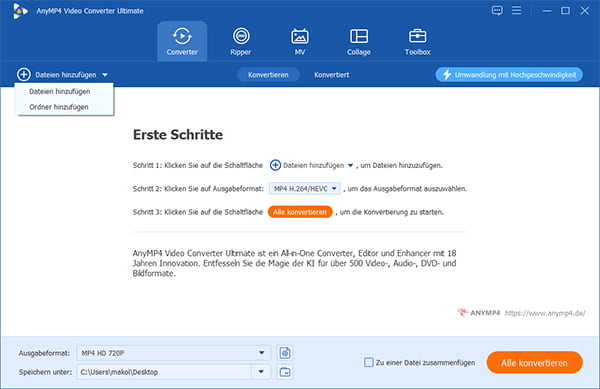Choose Dateien hinzufügen from the dropdown menu
The height and width of the screenshot is (389, 600).
click(60, 91)
